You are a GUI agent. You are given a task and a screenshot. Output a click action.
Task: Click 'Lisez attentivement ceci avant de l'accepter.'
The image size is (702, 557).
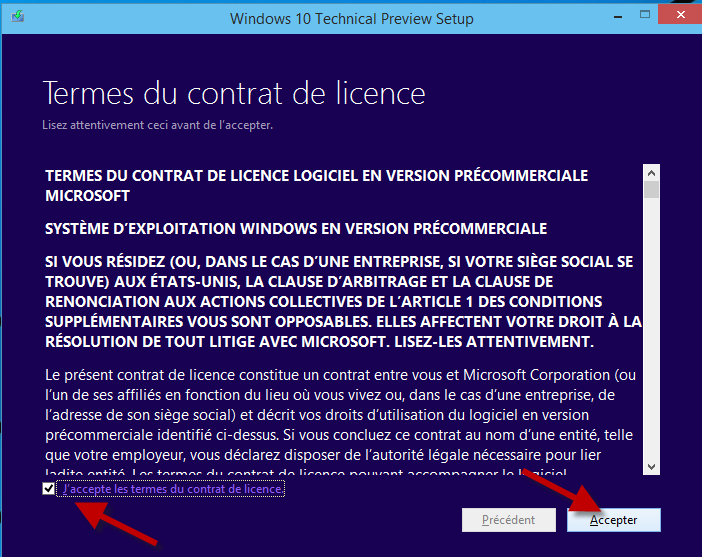point(157,125)
